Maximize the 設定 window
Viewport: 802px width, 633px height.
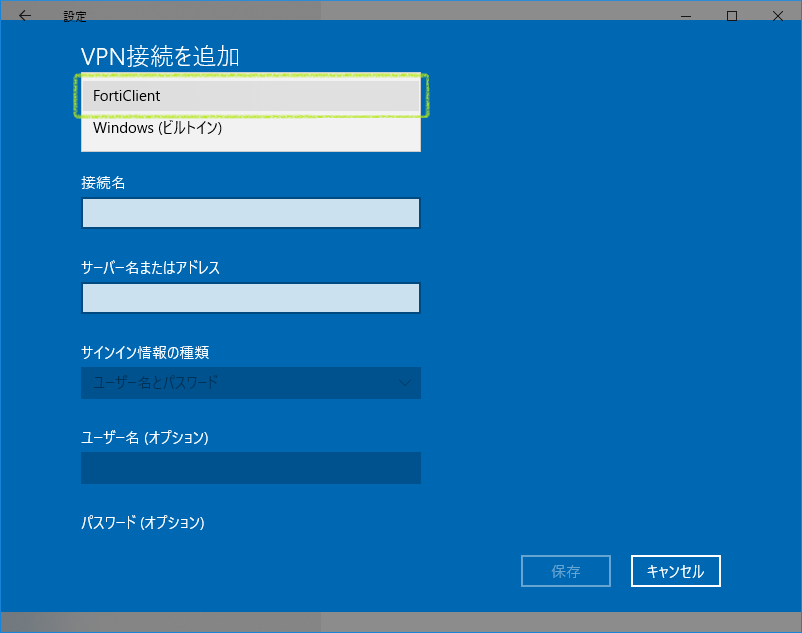tap(732, 16)
